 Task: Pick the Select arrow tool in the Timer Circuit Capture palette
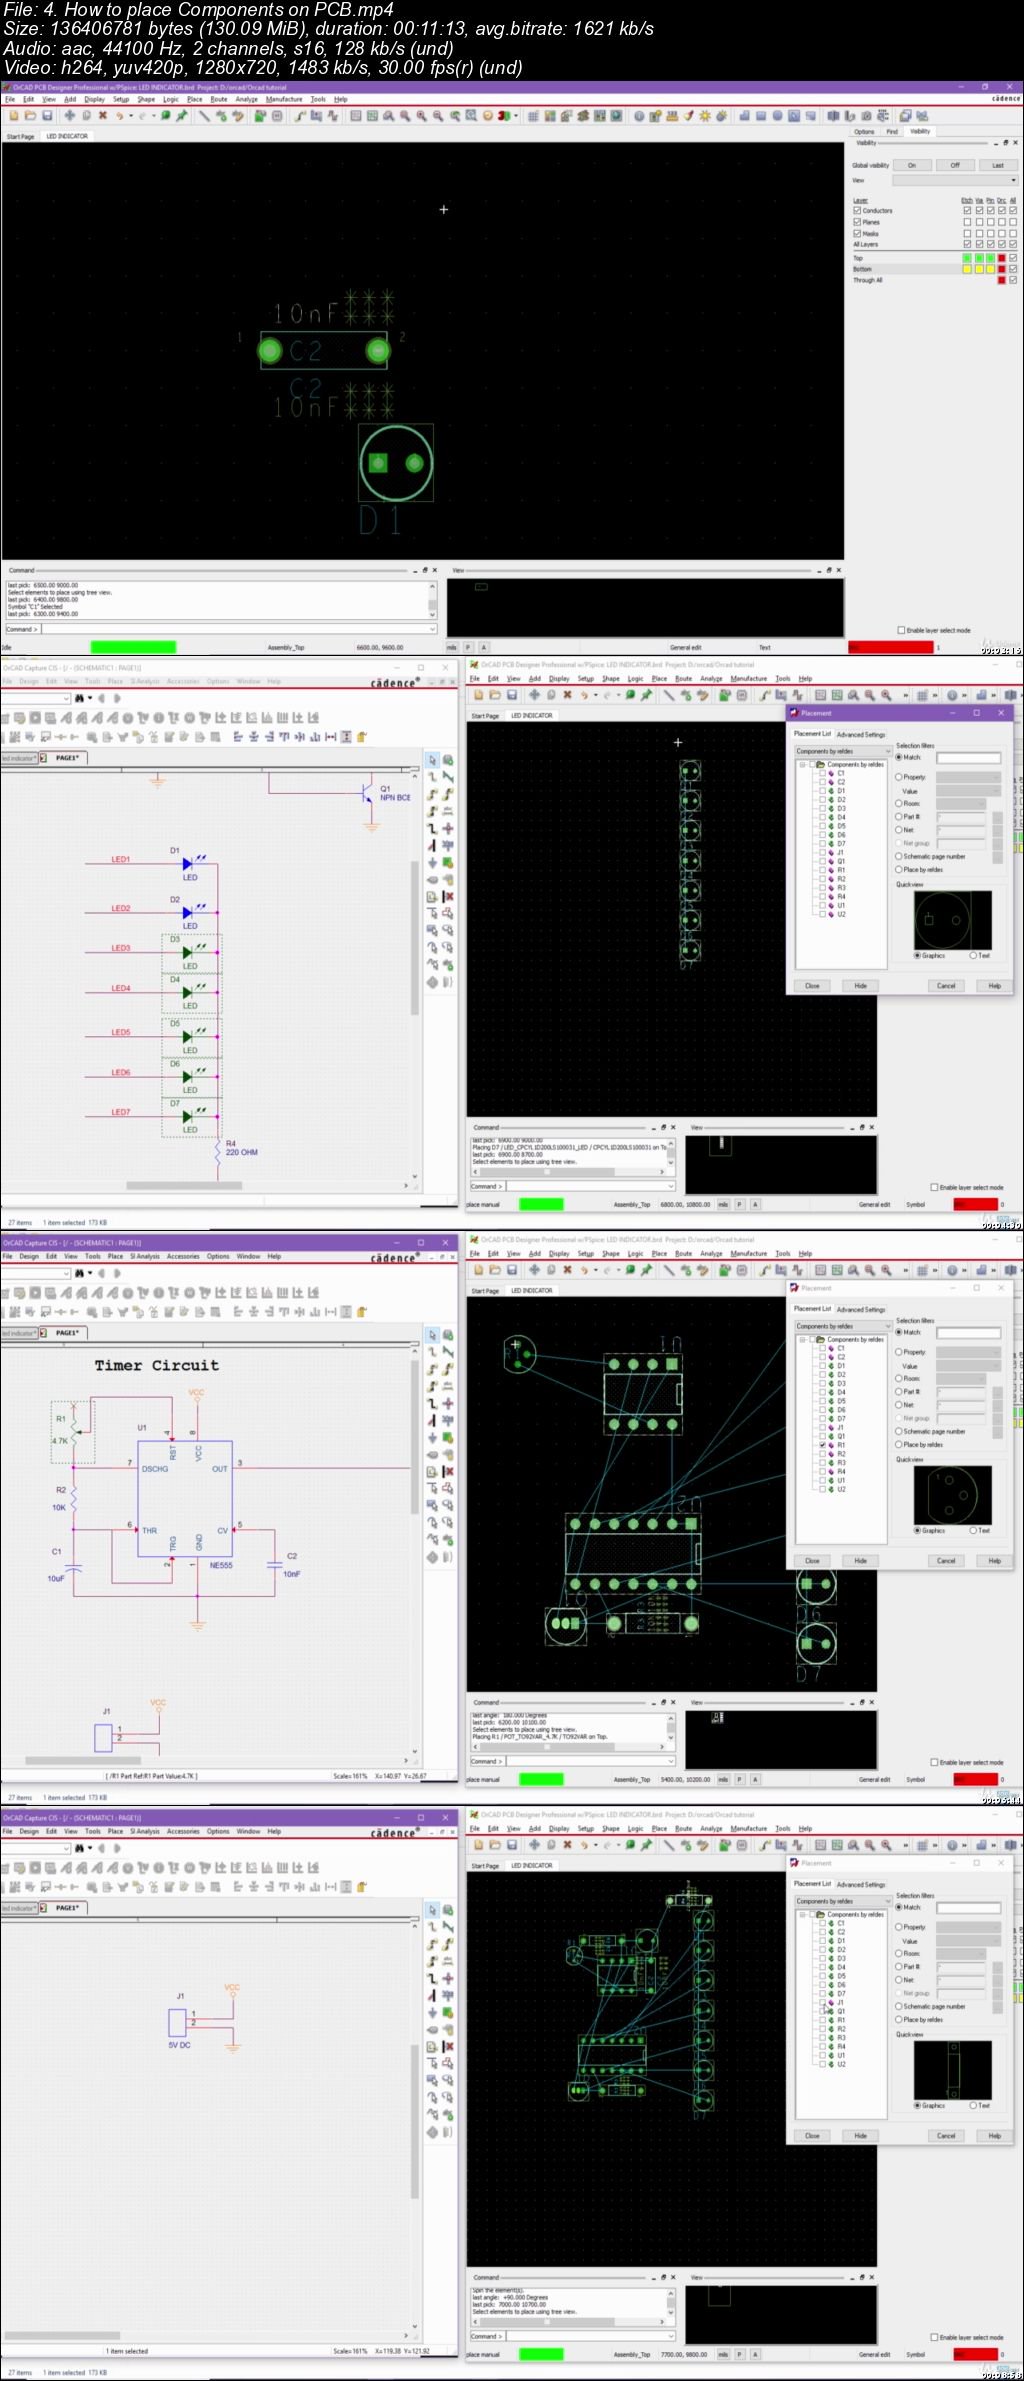(433, 1336)
